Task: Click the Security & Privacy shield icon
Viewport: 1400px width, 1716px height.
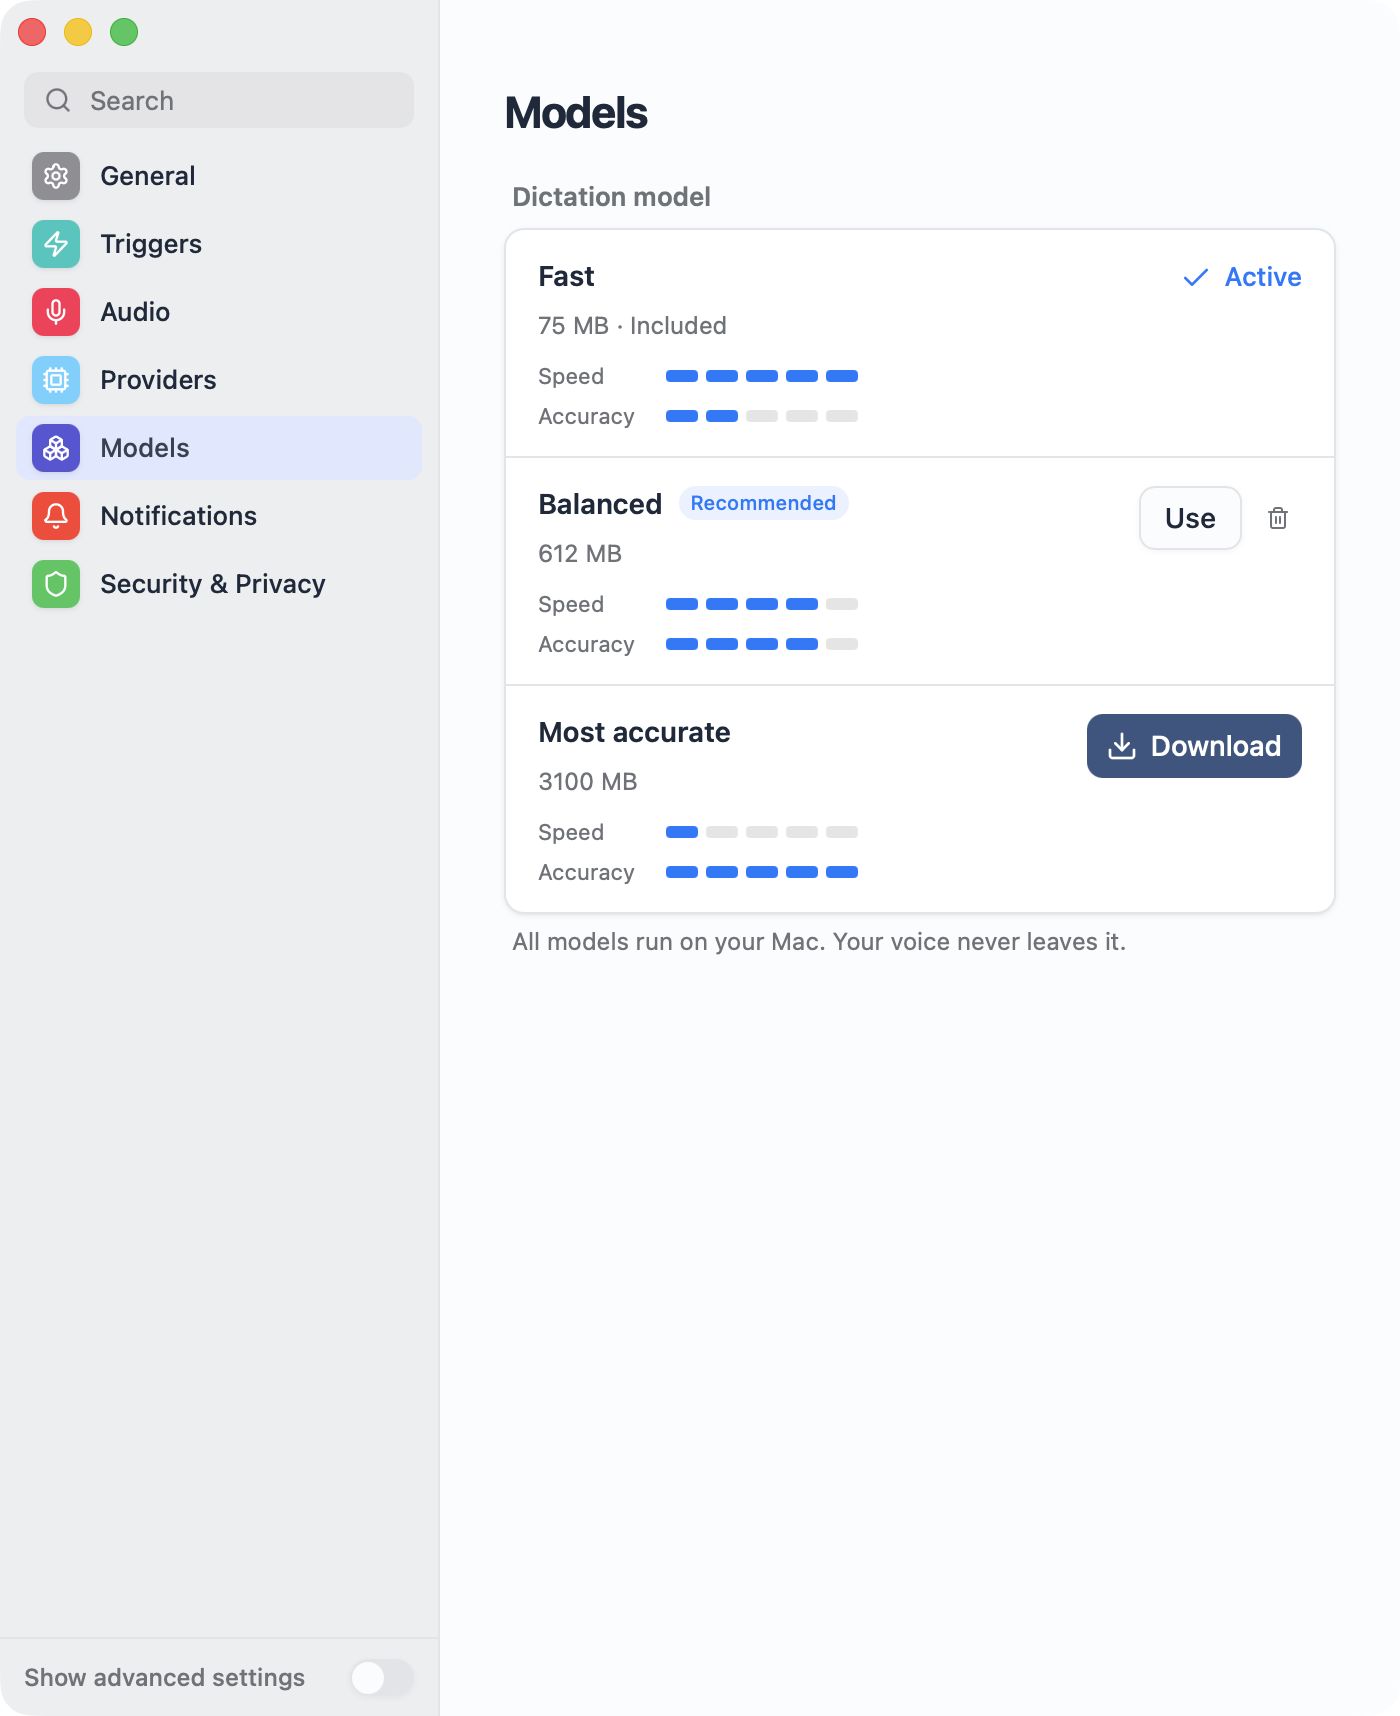Action: (x=56, y=584)
